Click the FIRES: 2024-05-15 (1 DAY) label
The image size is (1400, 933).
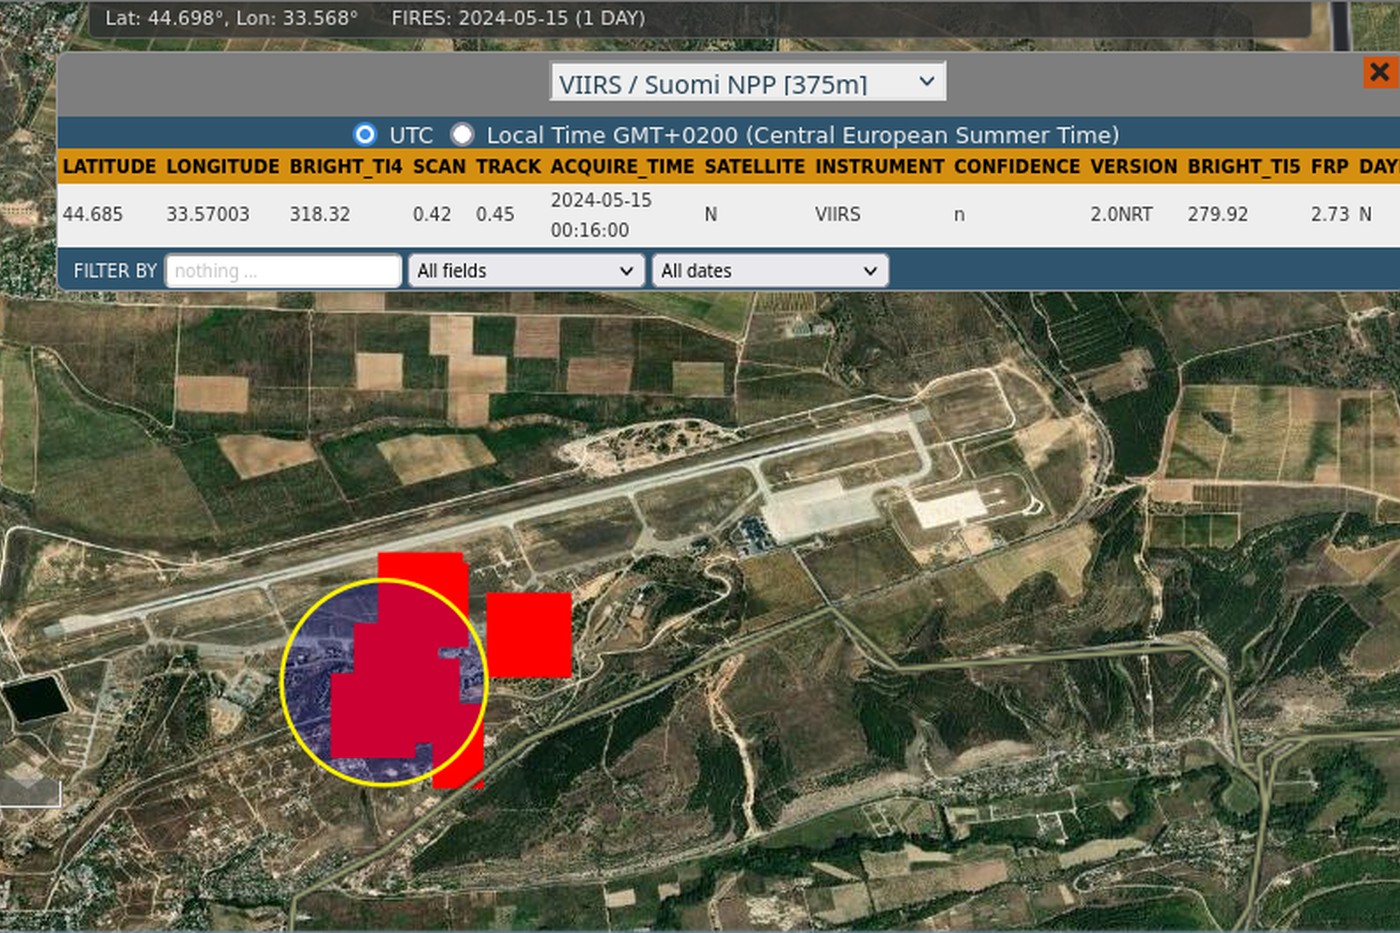[x=518, y=18]
